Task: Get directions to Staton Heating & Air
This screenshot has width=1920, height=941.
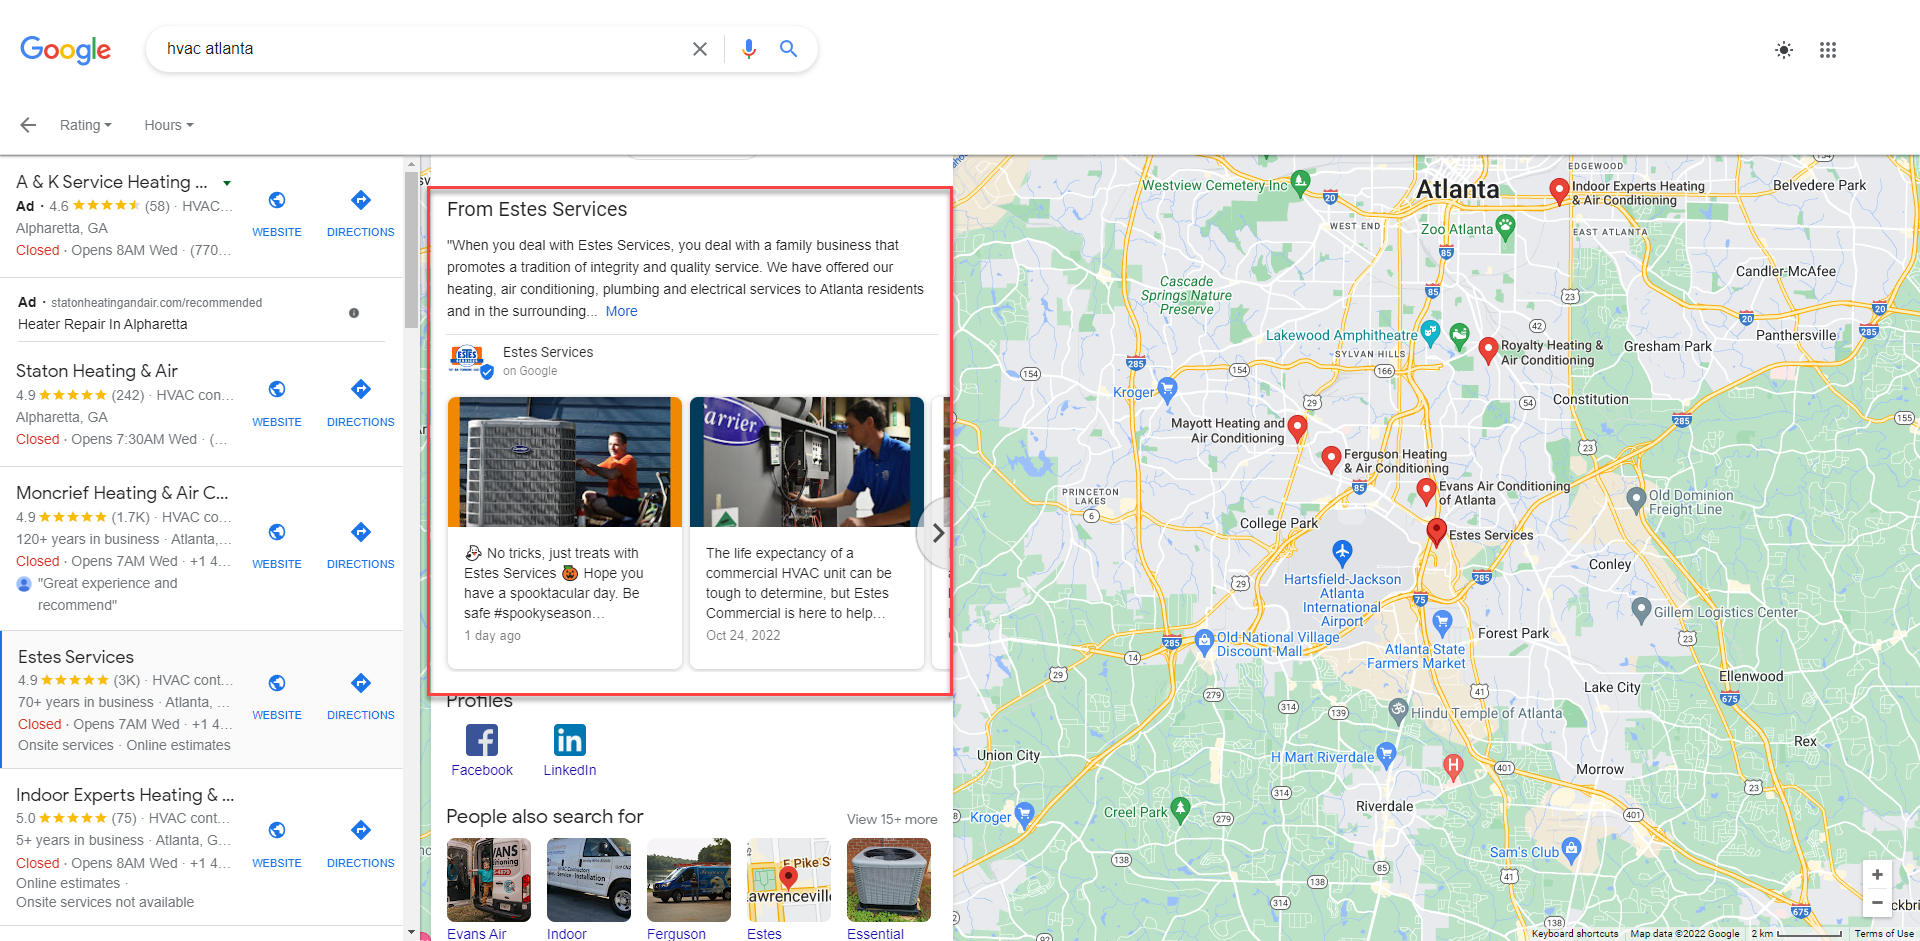Action: coord(361,389)
